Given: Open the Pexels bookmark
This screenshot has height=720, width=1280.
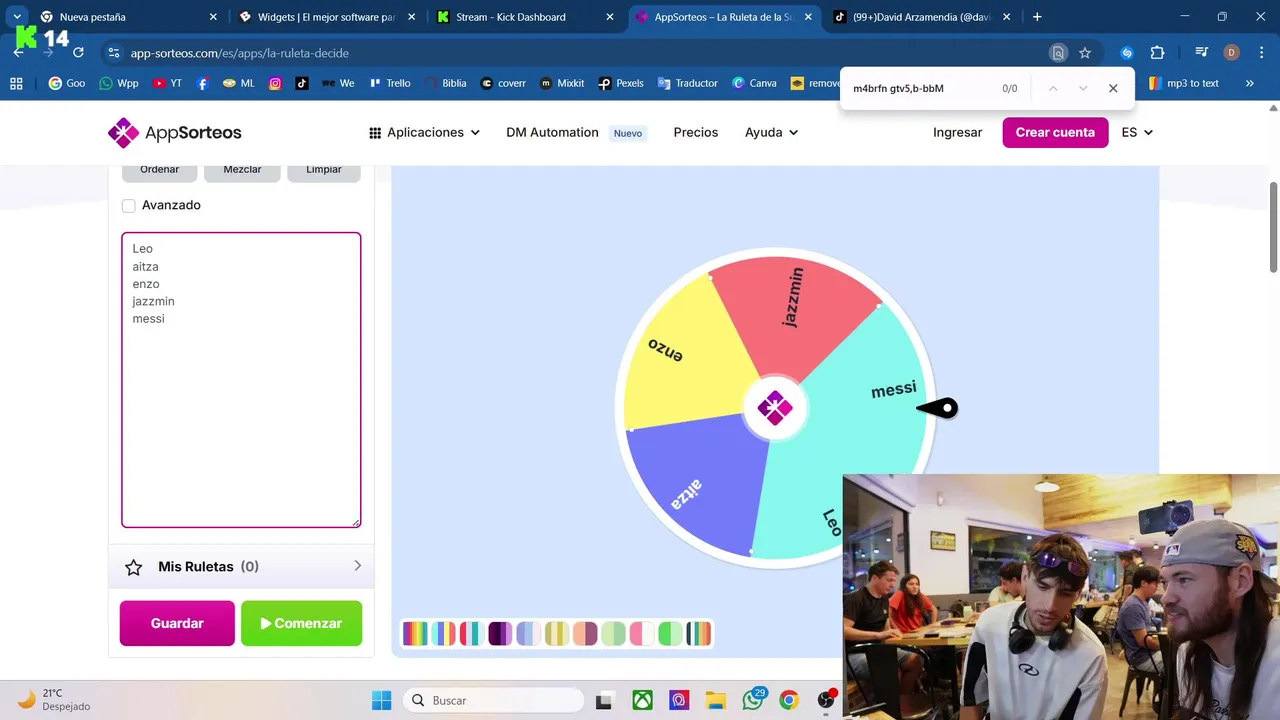Looking at the screenshot, I should click(x=621, y=83).
